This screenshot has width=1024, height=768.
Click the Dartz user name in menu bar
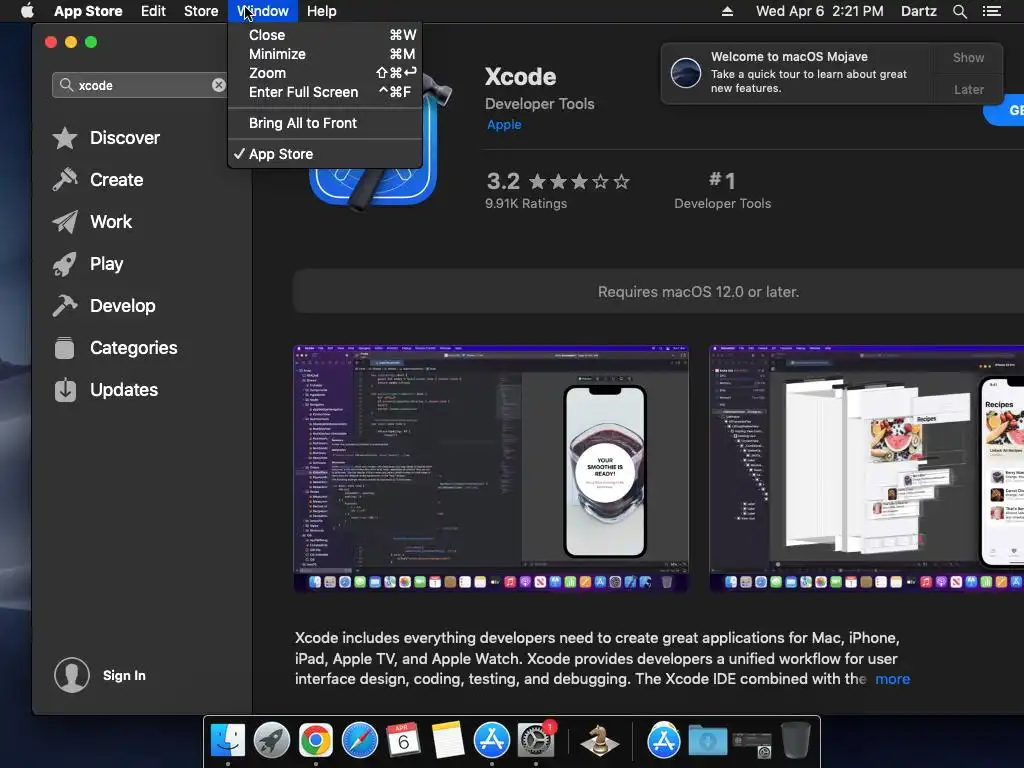pos(918,11)
